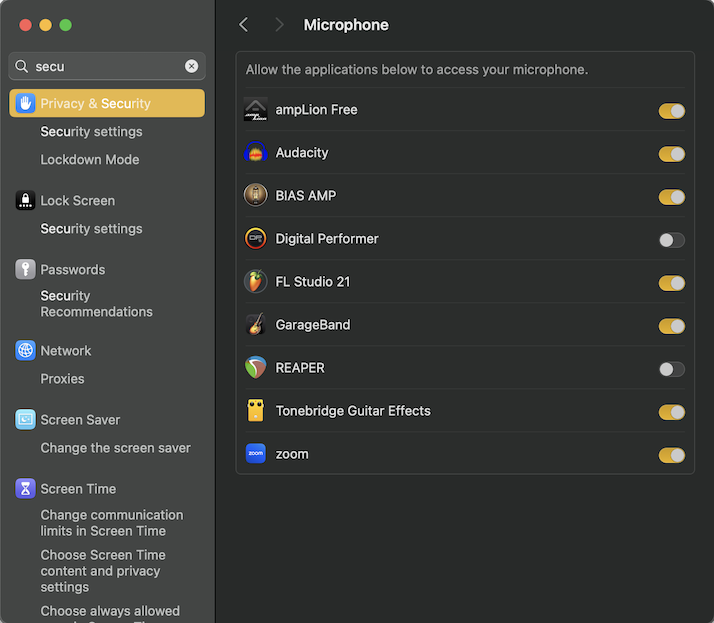Enable REAPER microphone access
This screenshot has width=714, height=623.
tap(671, 369)
